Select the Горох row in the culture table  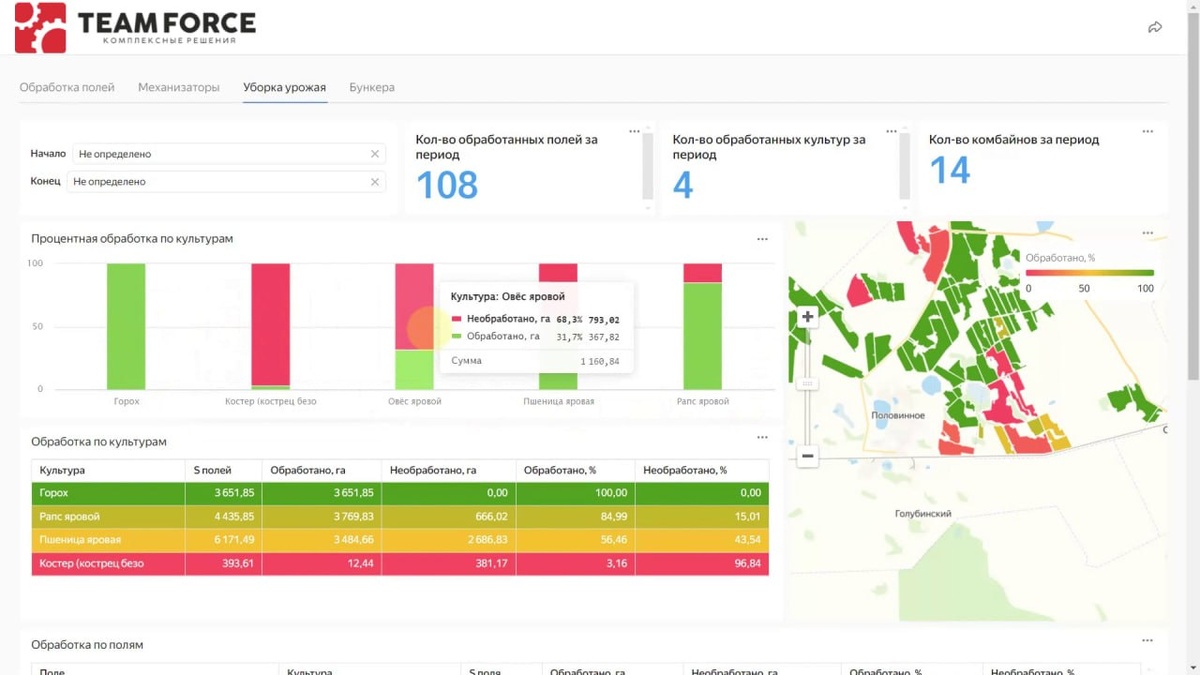coord(400,493)
